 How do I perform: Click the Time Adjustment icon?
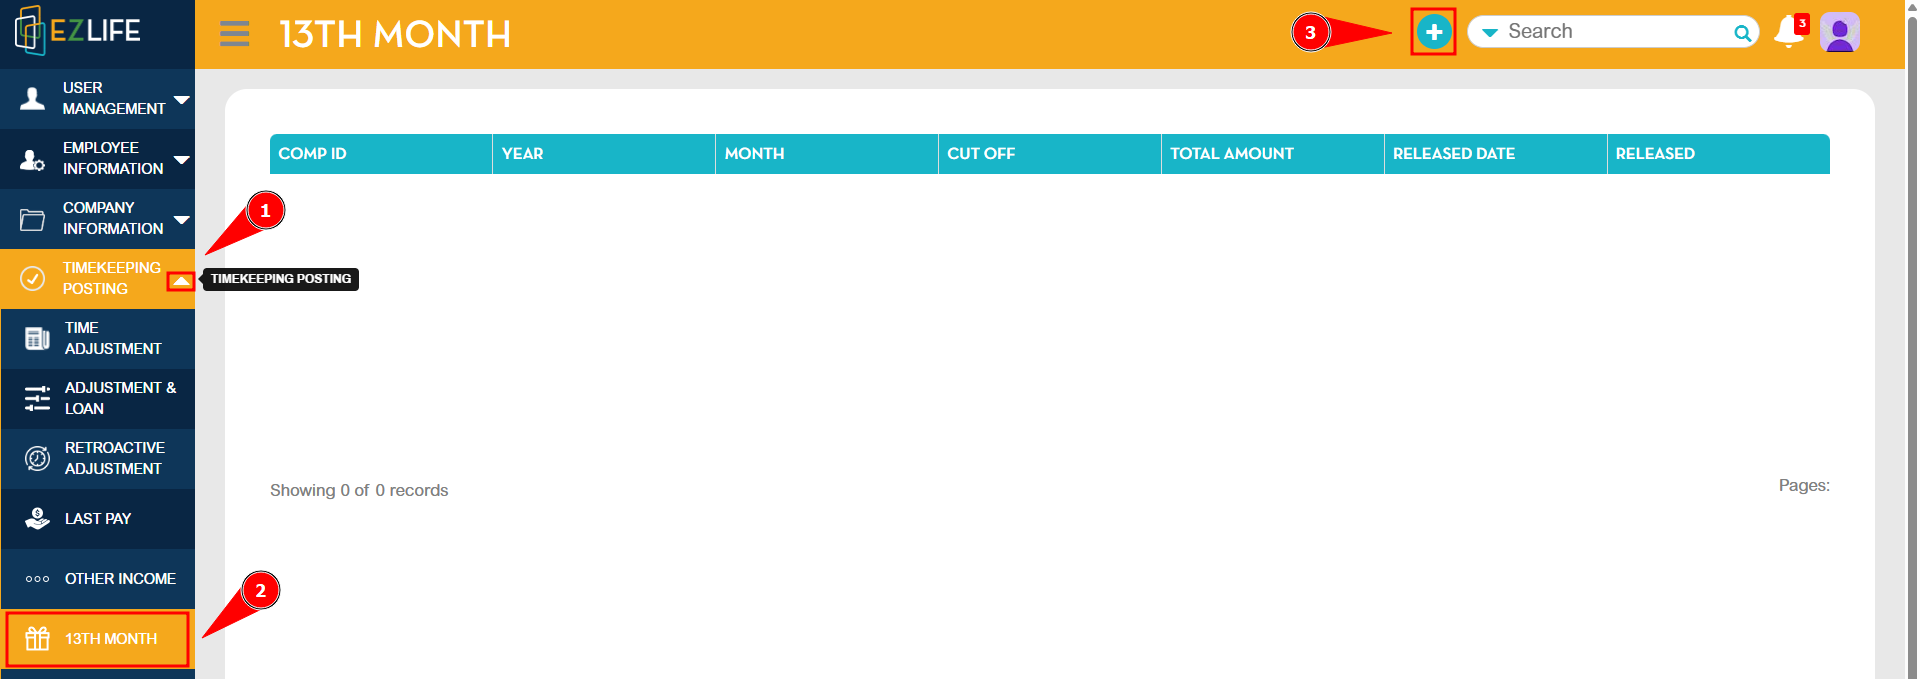(x=37, y=339)
